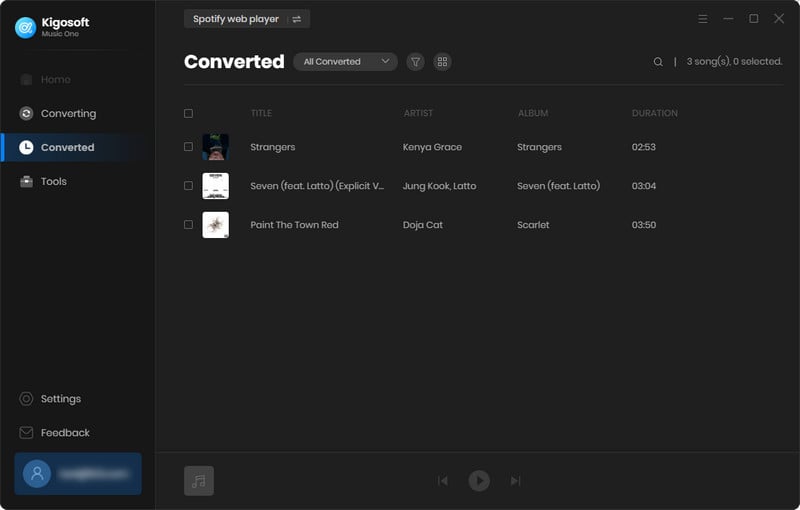Switch to grid view icon
Viewport: 800px width, 510px height.
click(x=442, y=62)
